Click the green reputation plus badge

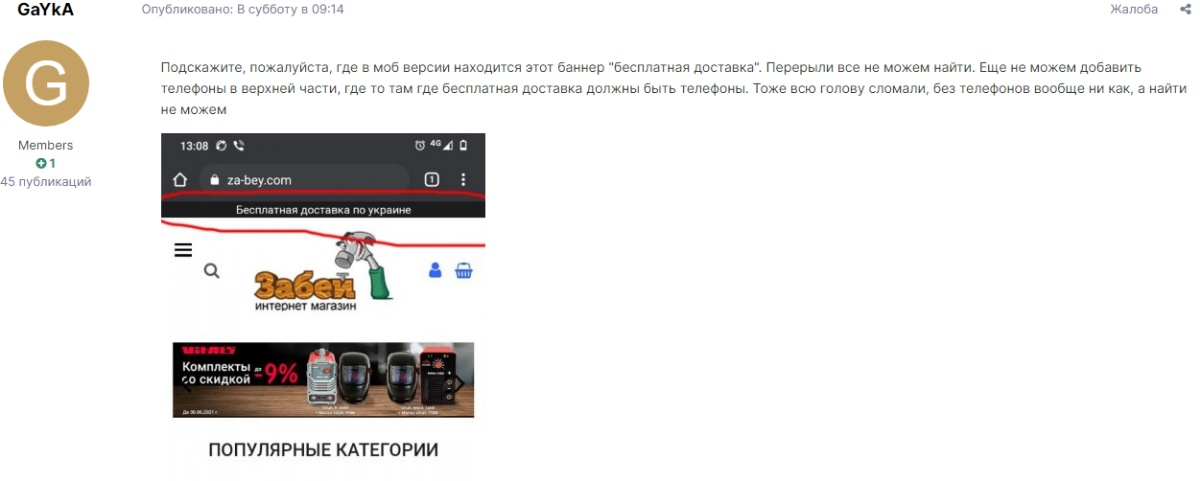coord(45,163)
